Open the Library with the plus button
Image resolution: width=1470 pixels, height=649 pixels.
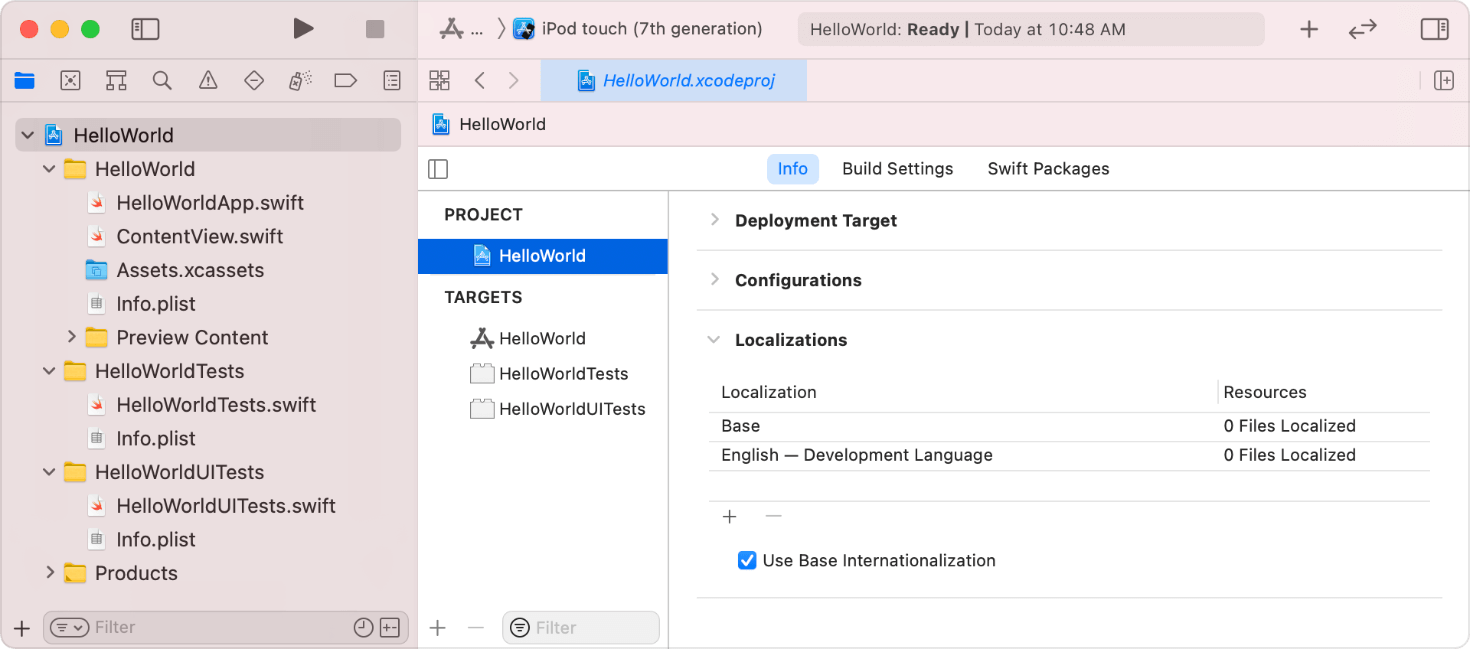(x=1309, y=29)
